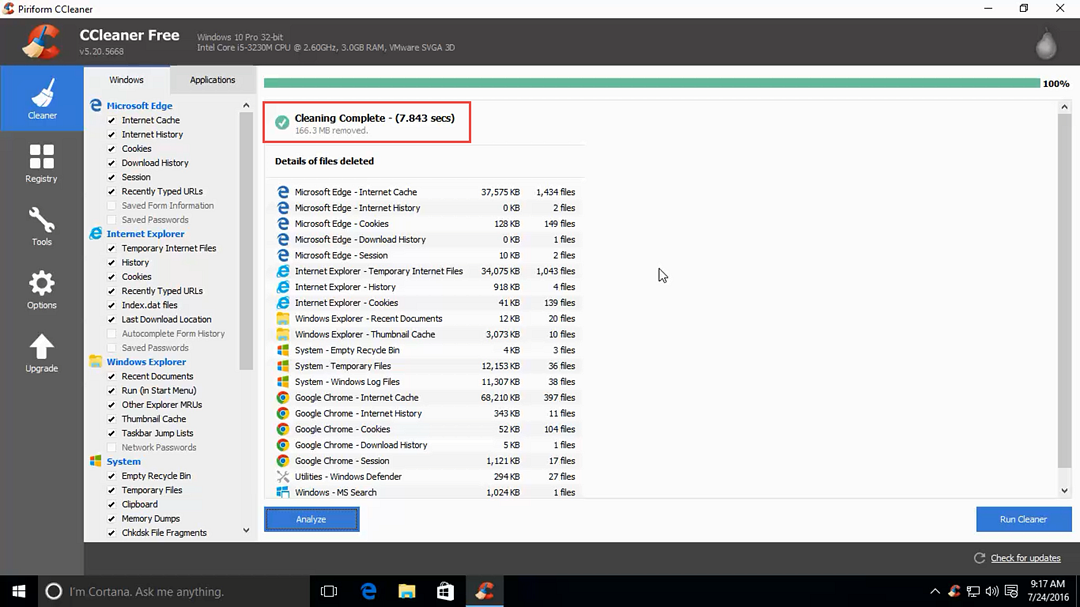Click the Edge icon on Internet Cache result row
Image resolution: width=1080 pixels, height=607 pixels.
point(282,192)
